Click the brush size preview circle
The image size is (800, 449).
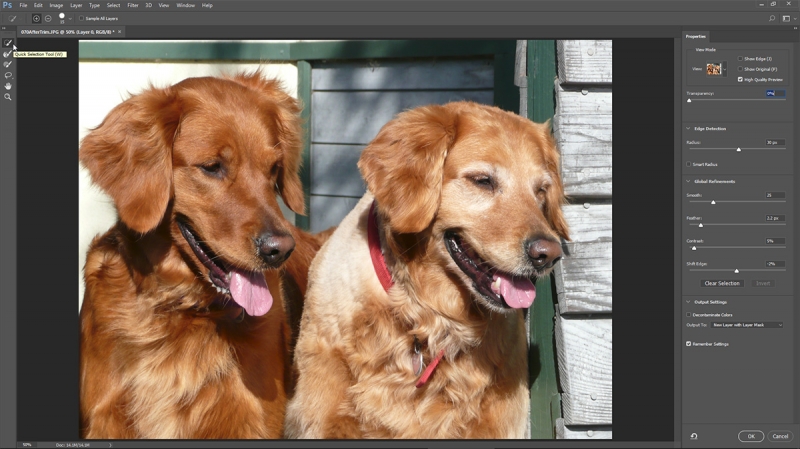click(62, 16)
